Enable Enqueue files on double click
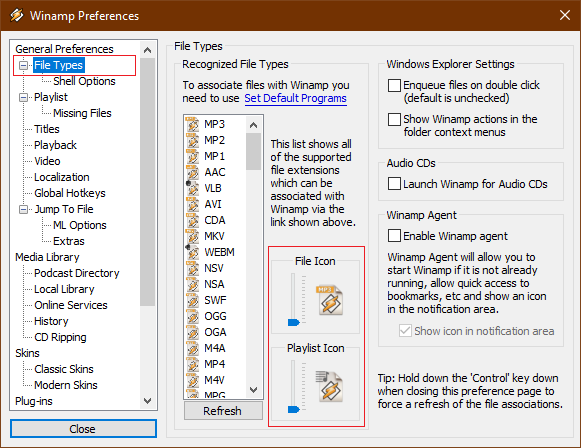This screenshot has height=448, width=581. point(394,85)
